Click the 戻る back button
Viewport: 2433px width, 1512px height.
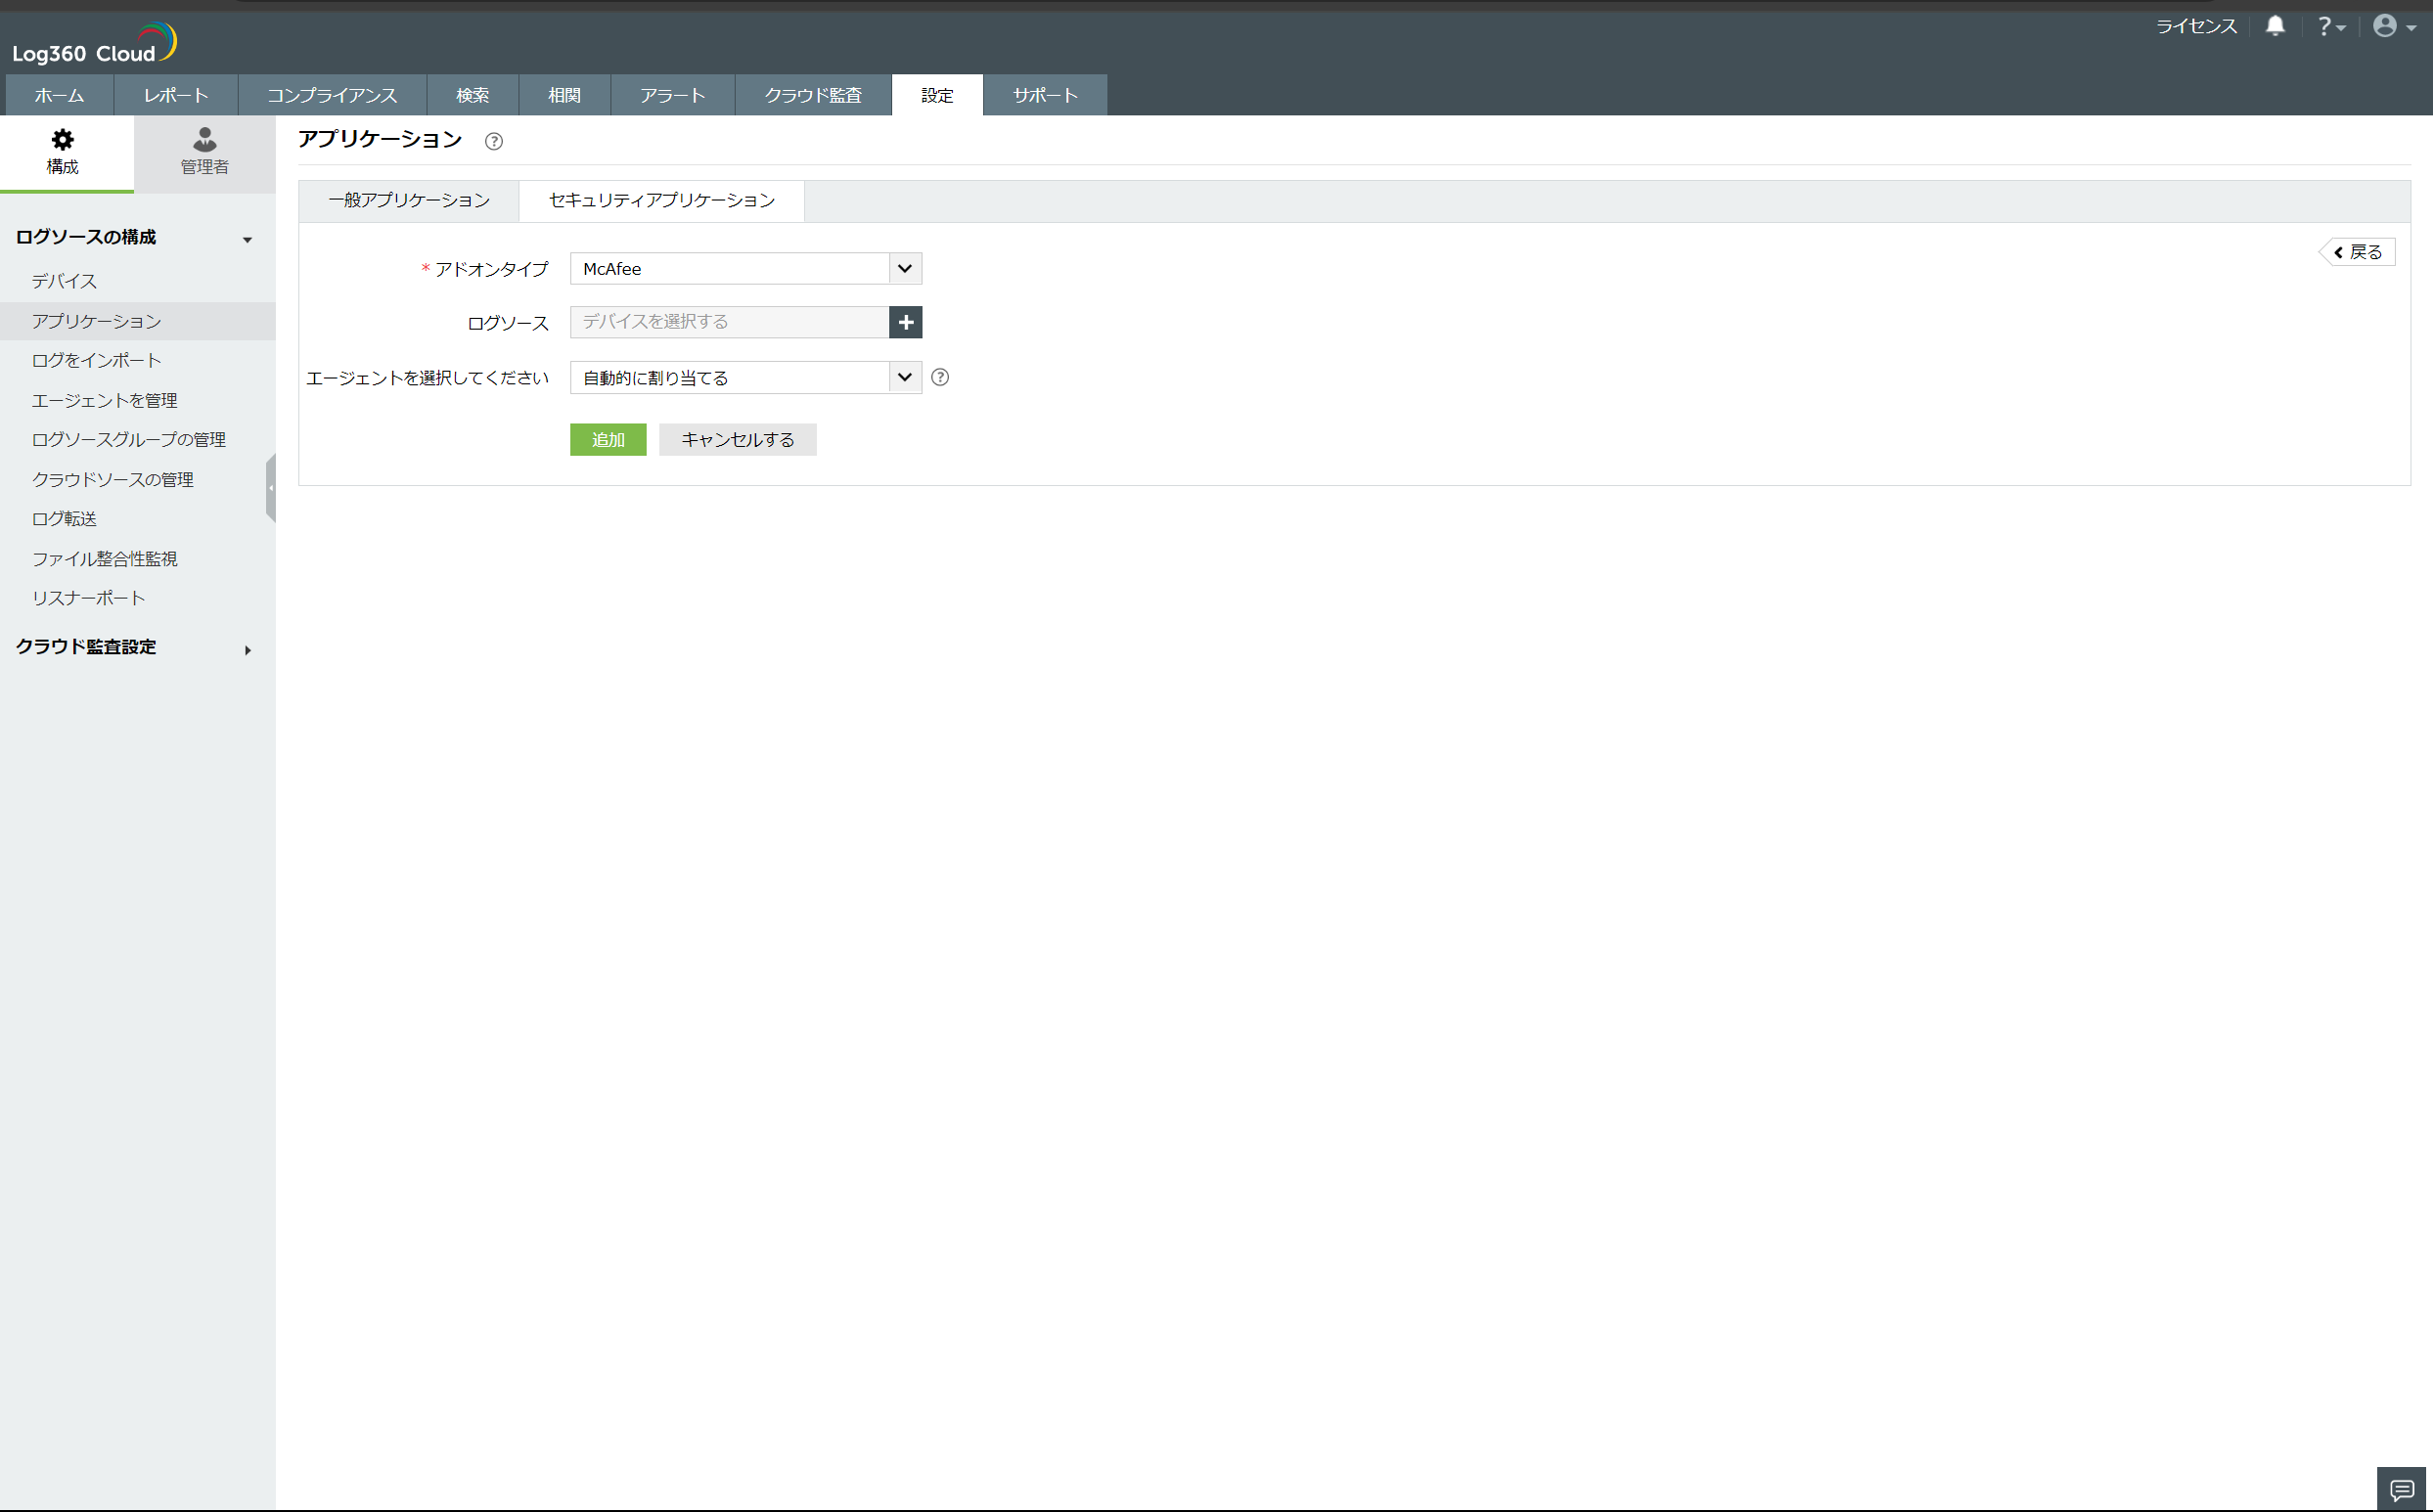tap(2357, 252)
